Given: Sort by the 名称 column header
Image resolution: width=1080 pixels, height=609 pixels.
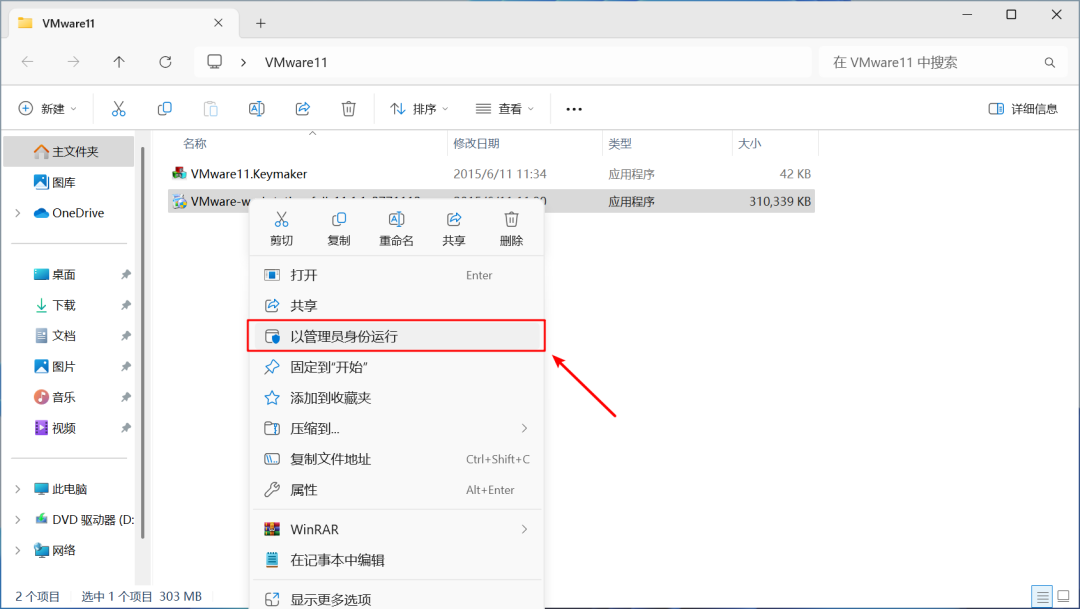Looking at the screenshot, I should (x=195, y=143).
